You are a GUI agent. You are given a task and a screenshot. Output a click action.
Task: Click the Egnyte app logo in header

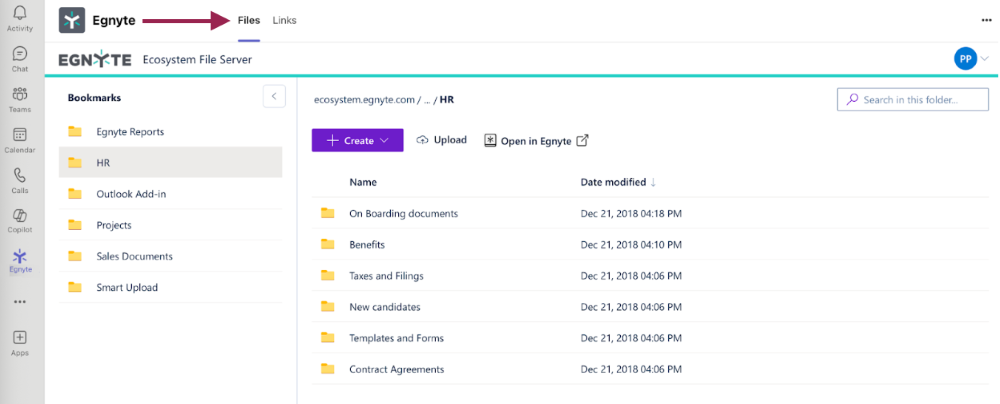coord(72,20)
